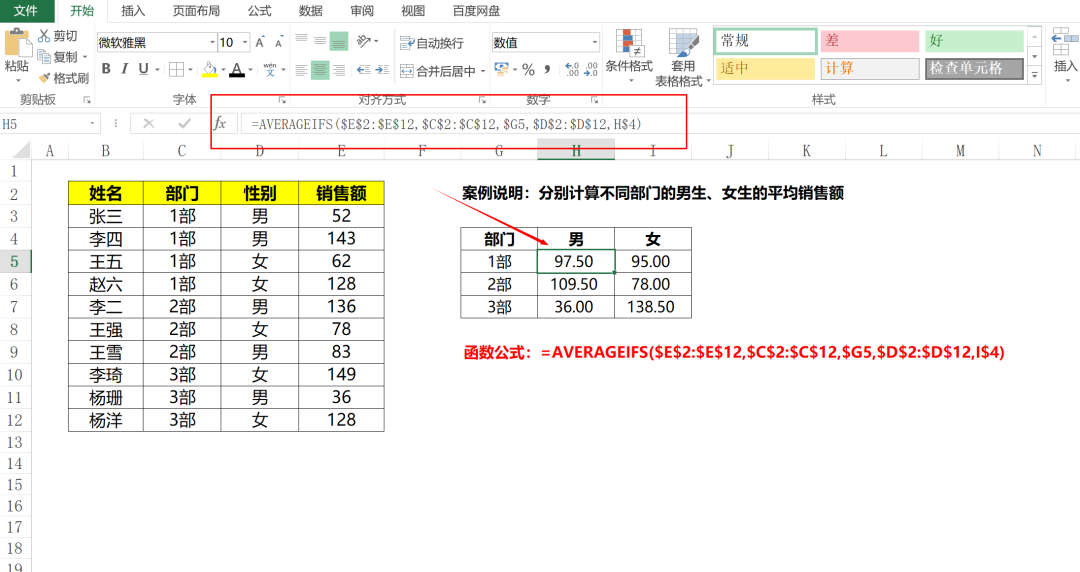Switch to the Data (数据) tab
The width and height of the screenshot is (1080, 572).
[x=311, y=11]
